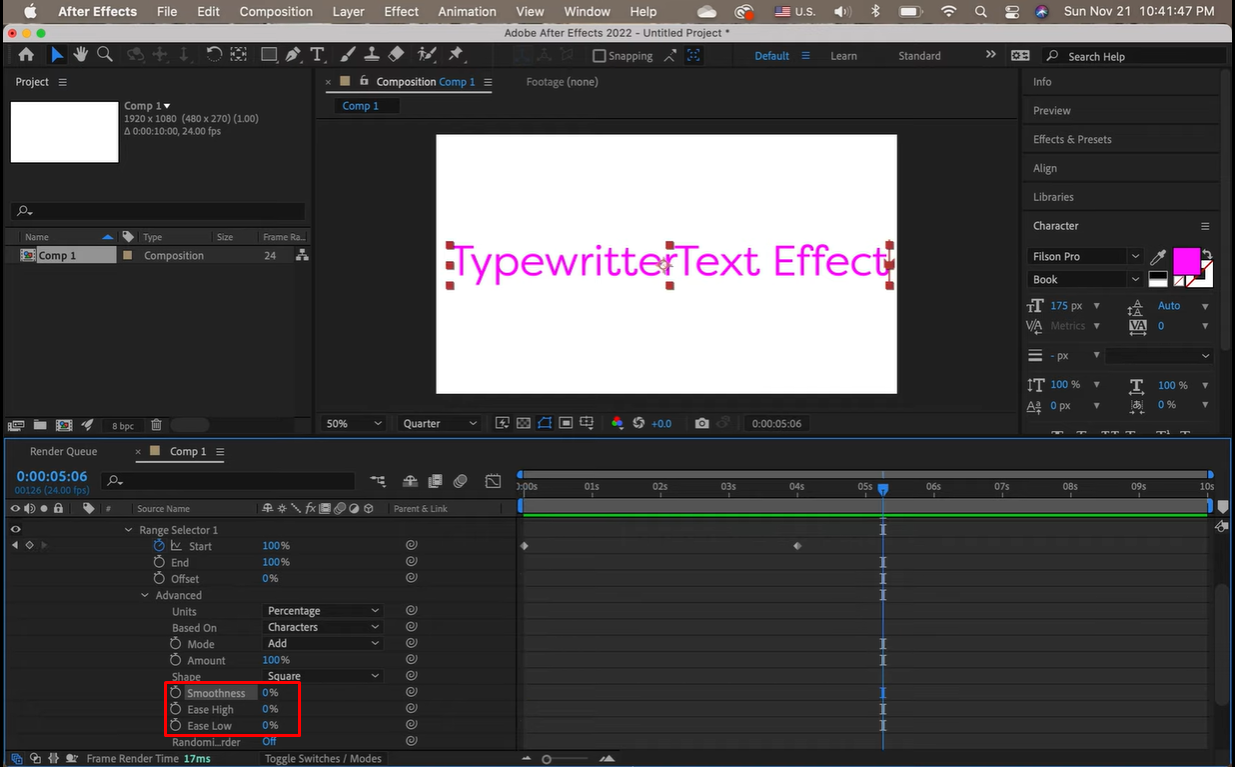This screenshot has width=1235, height=767.
Task: Click the eyedropper in Character panel
Action: 1159,257
